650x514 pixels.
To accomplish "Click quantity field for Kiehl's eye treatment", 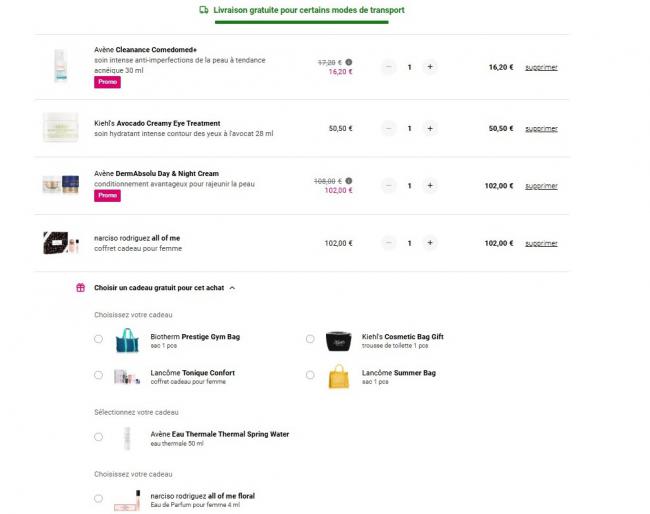I will click(x=409, y=128).
